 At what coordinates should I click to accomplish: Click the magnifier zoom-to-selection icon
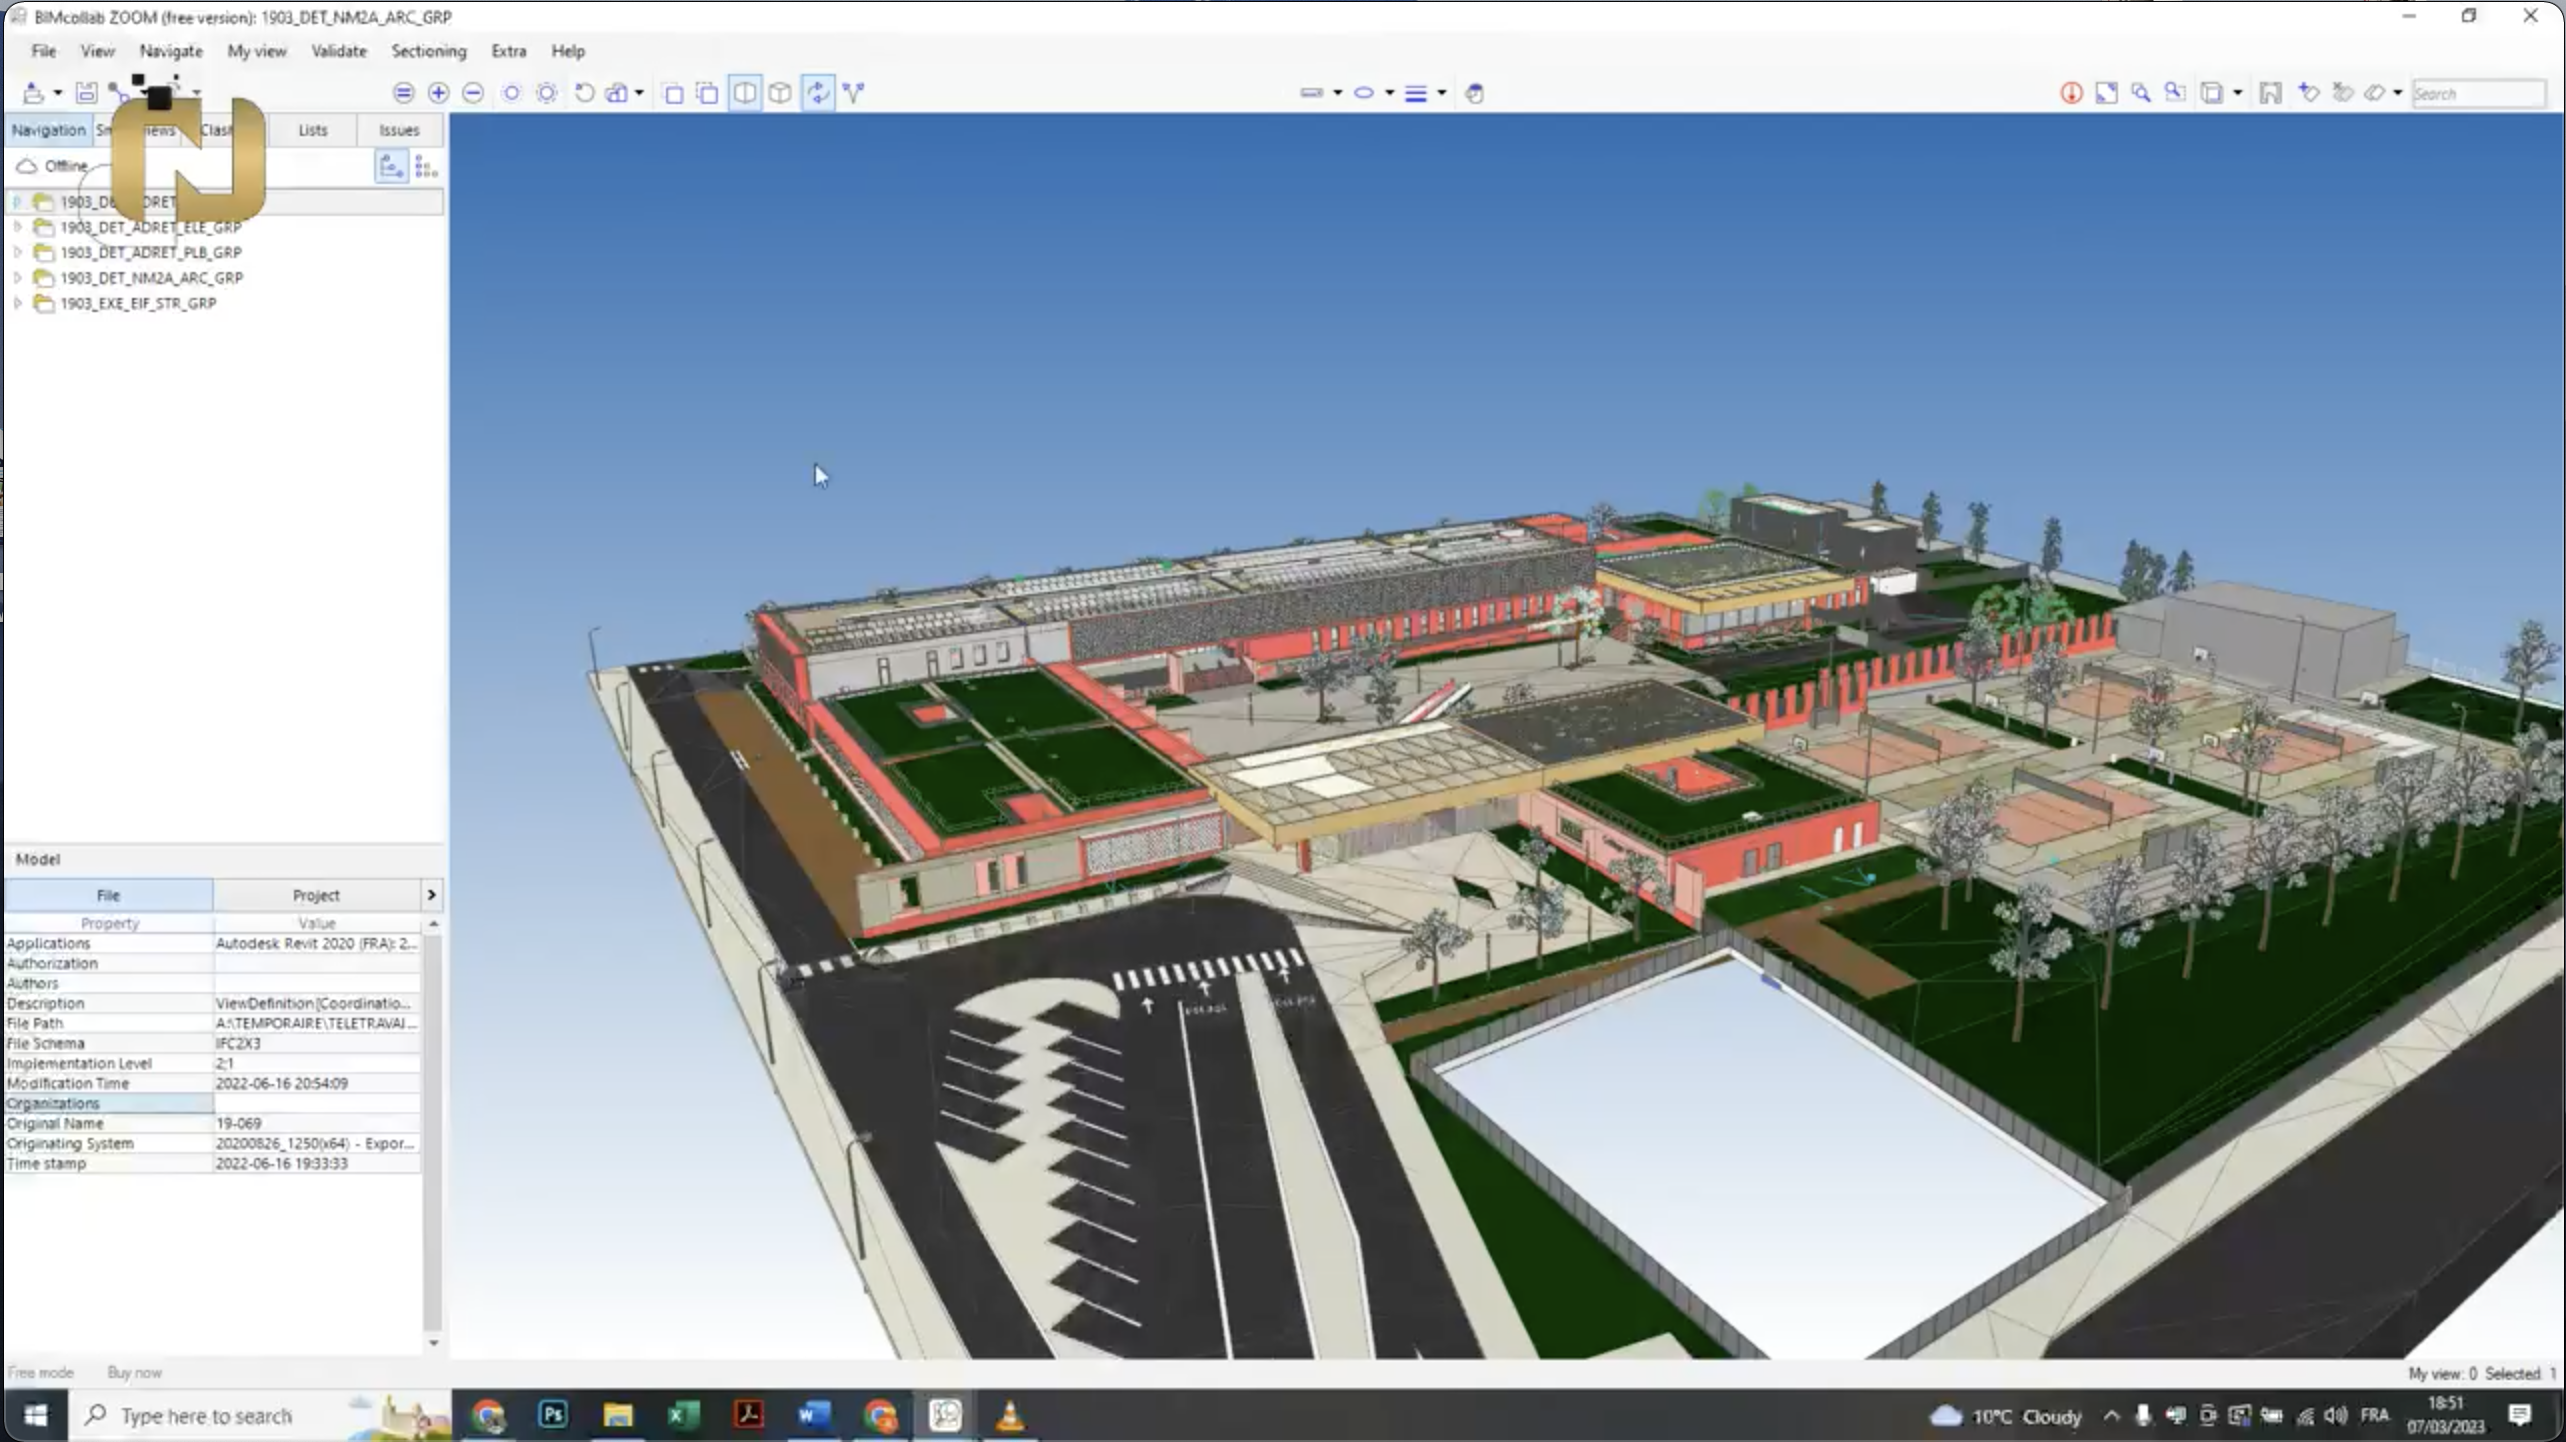pos(2141,93)
